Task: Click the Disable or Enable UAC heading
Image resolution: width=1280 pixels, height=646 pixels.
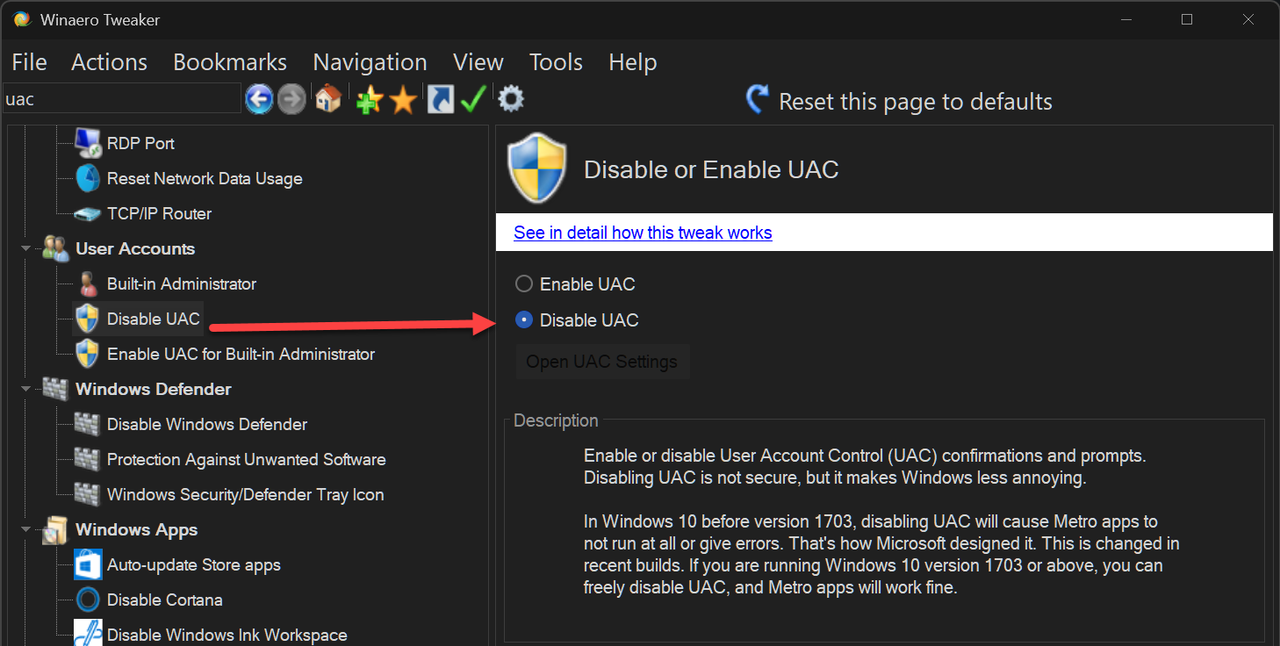Action: click(711, 170)
